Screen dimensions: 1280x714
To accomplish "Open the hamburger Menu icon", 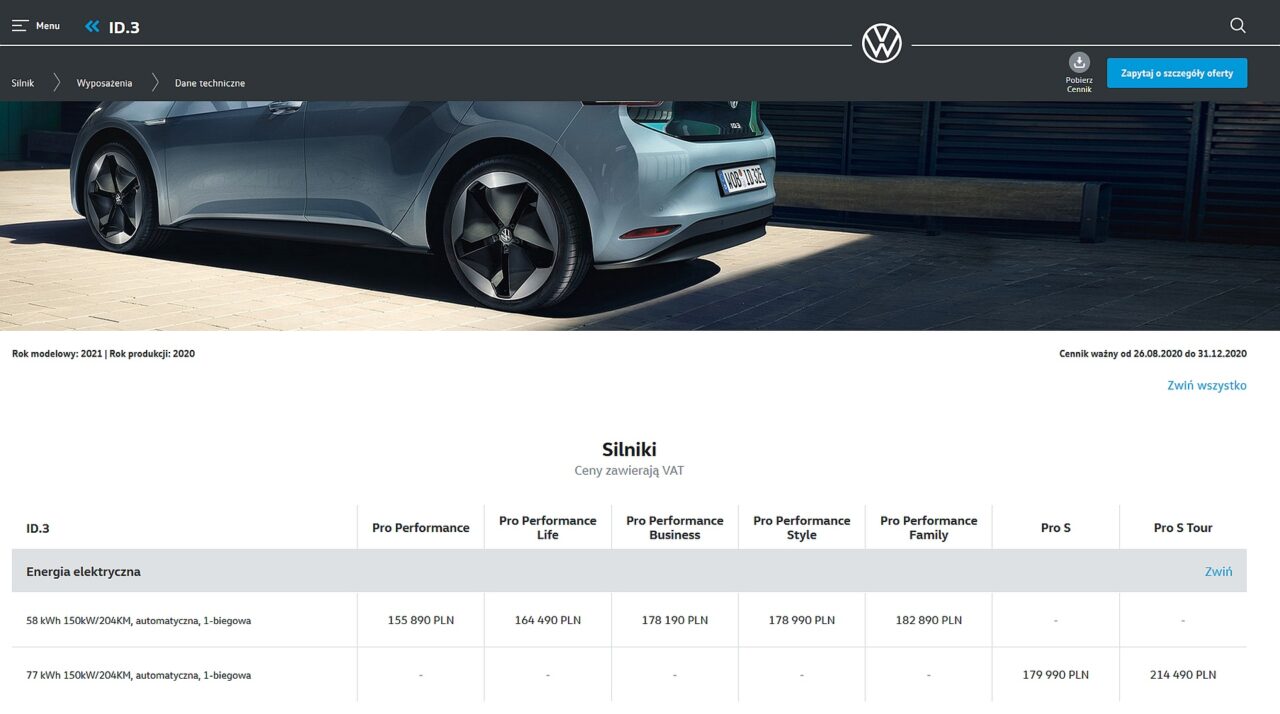I will pyautogui.click(x=20, y=26).
